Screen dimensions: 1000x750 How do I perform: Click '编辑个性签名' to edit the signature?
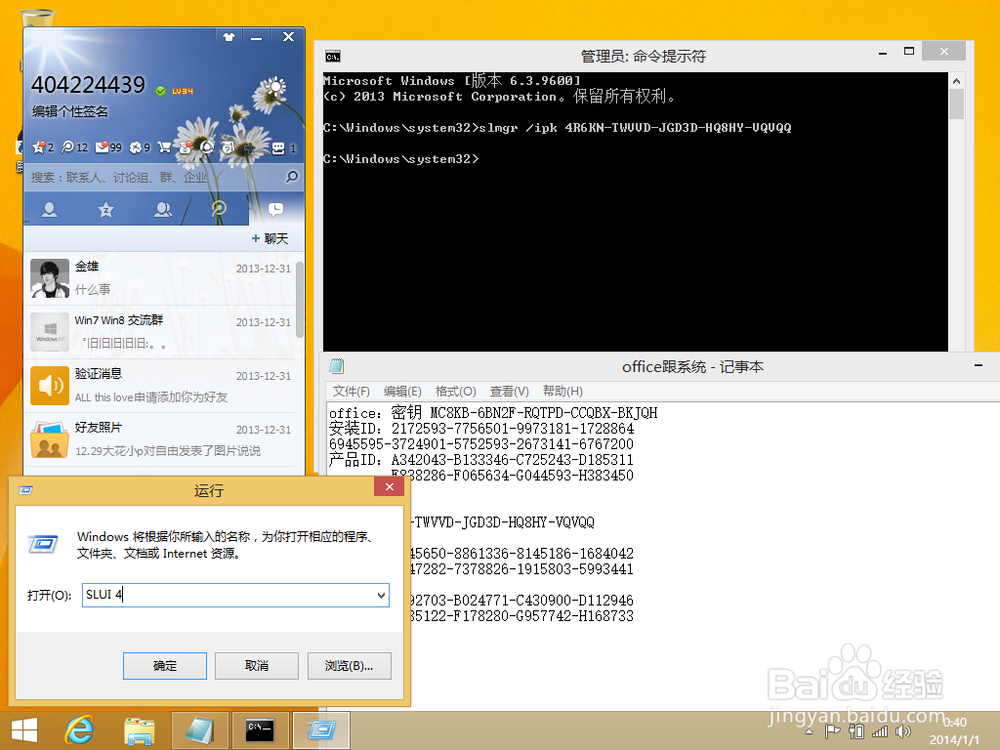tap(70, 112)
